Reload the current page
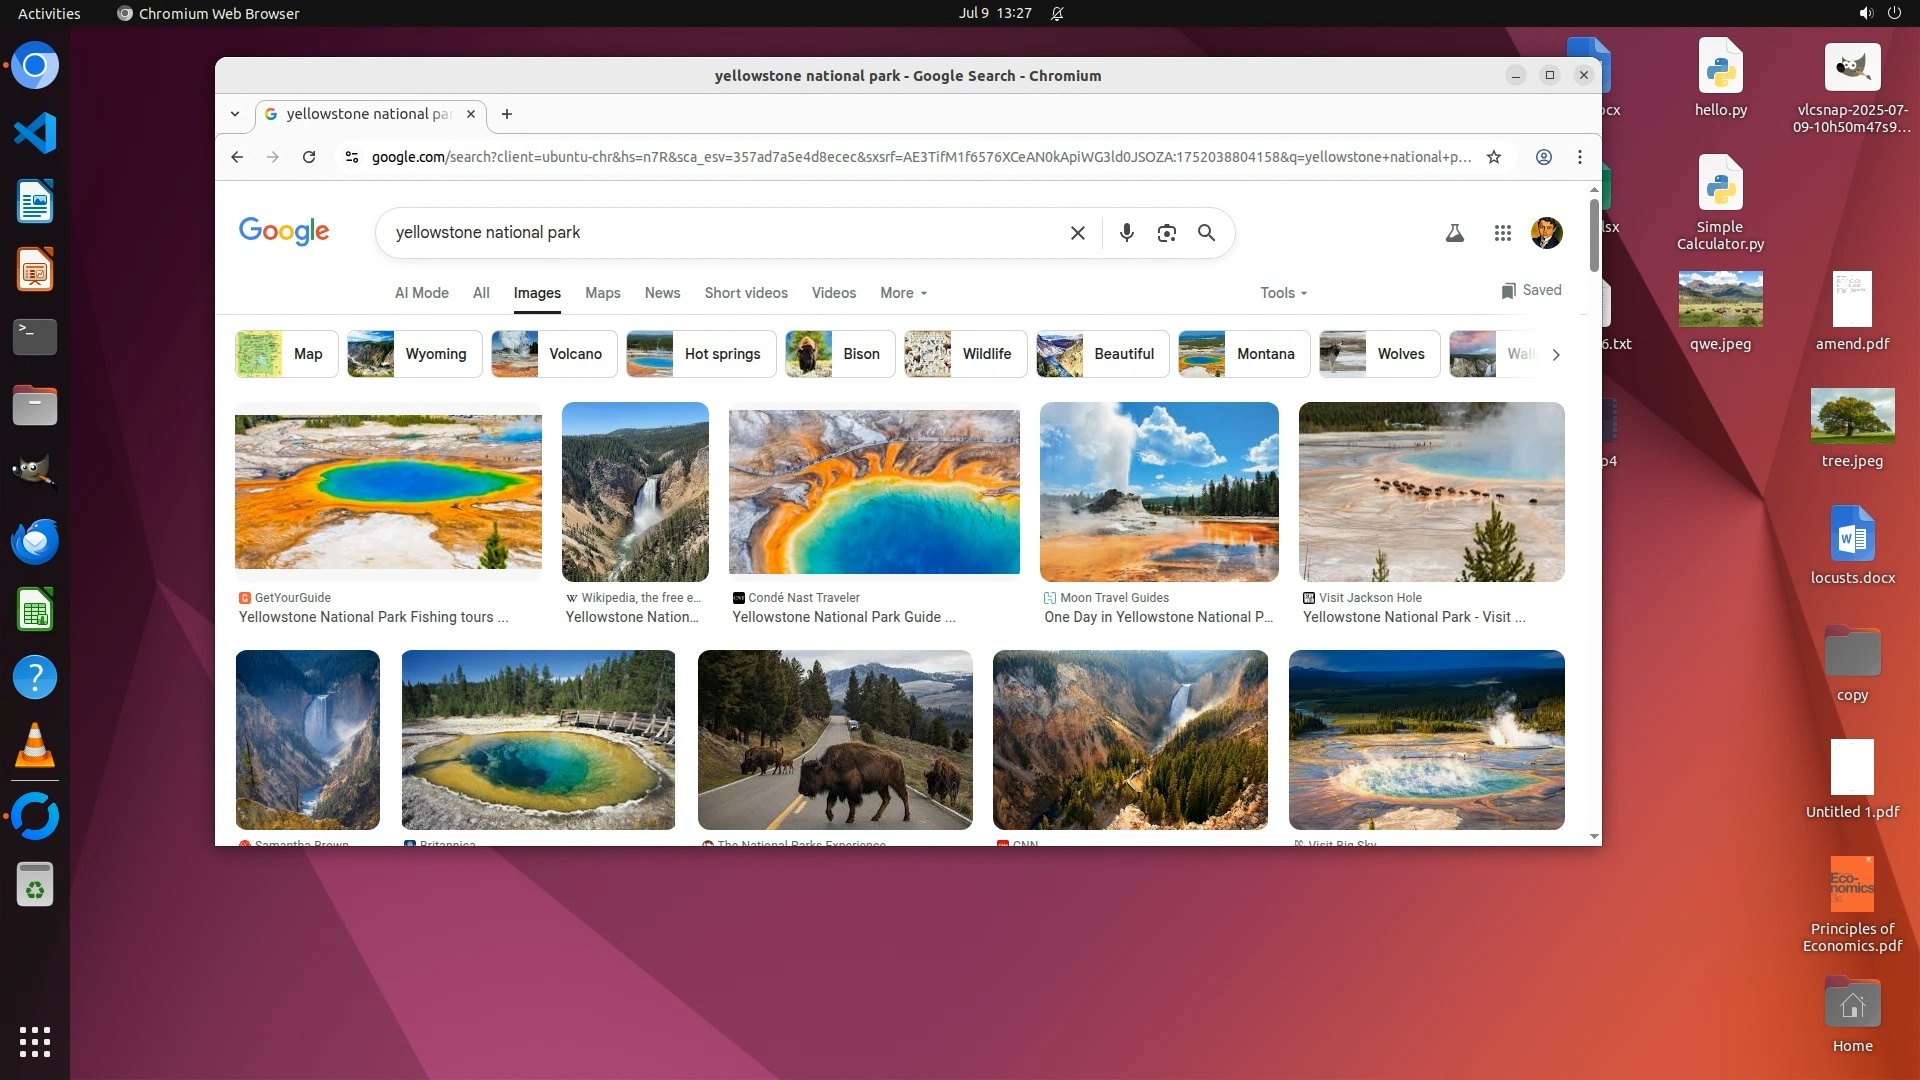The image size is (1920, 1080). 309,157
